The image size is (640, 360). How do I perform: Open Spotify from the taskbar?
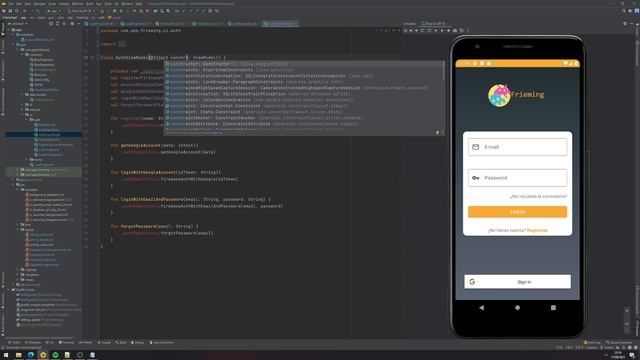pyautogui.click(x=55, y=355)
